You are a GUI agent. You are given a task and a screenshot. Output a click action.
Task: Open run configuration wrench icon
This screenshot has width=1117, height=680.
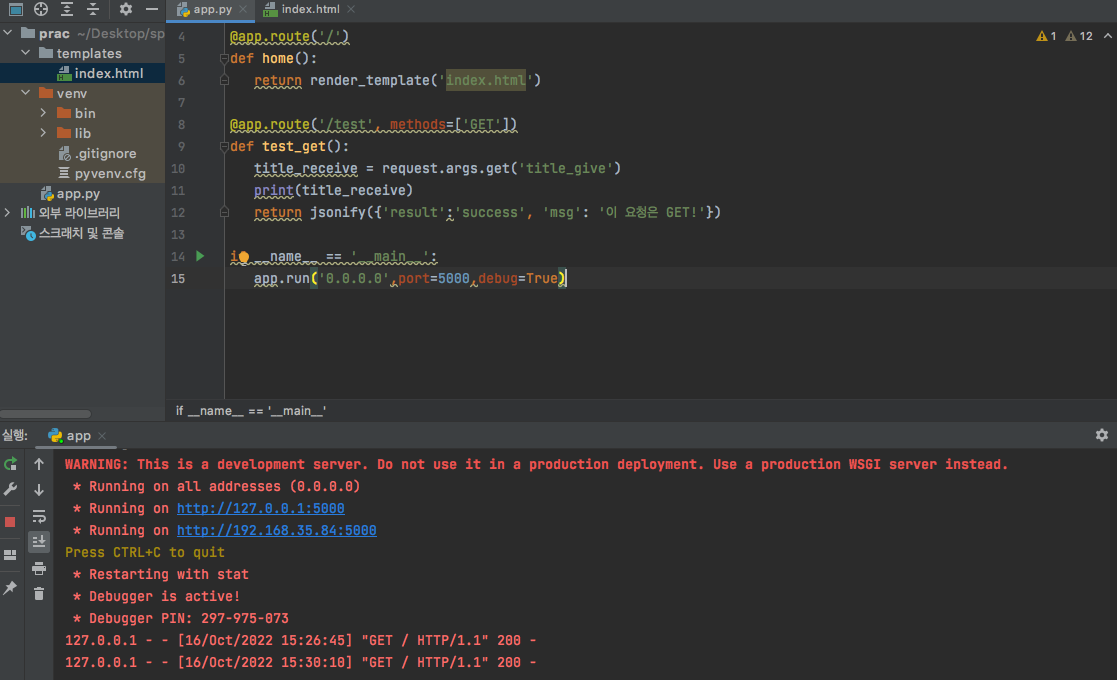point(11,489)
